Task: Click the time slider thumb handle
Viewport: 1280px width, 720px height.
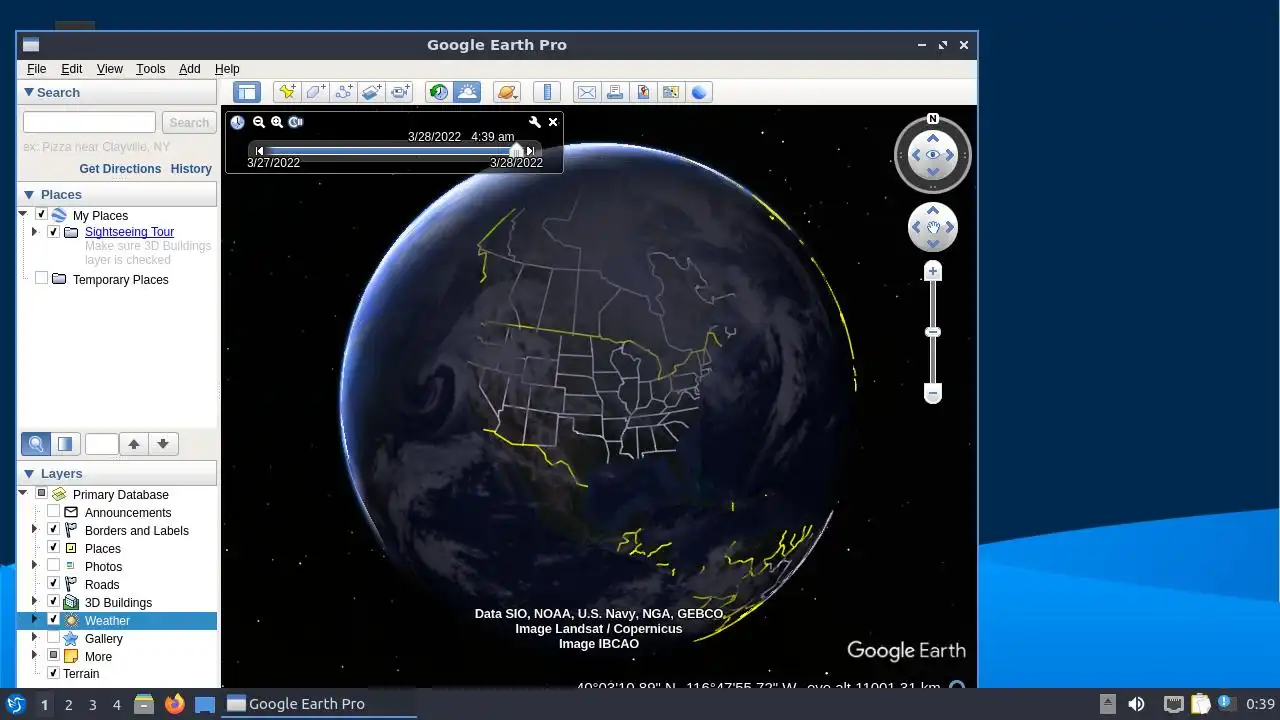Action: (516, 150)
